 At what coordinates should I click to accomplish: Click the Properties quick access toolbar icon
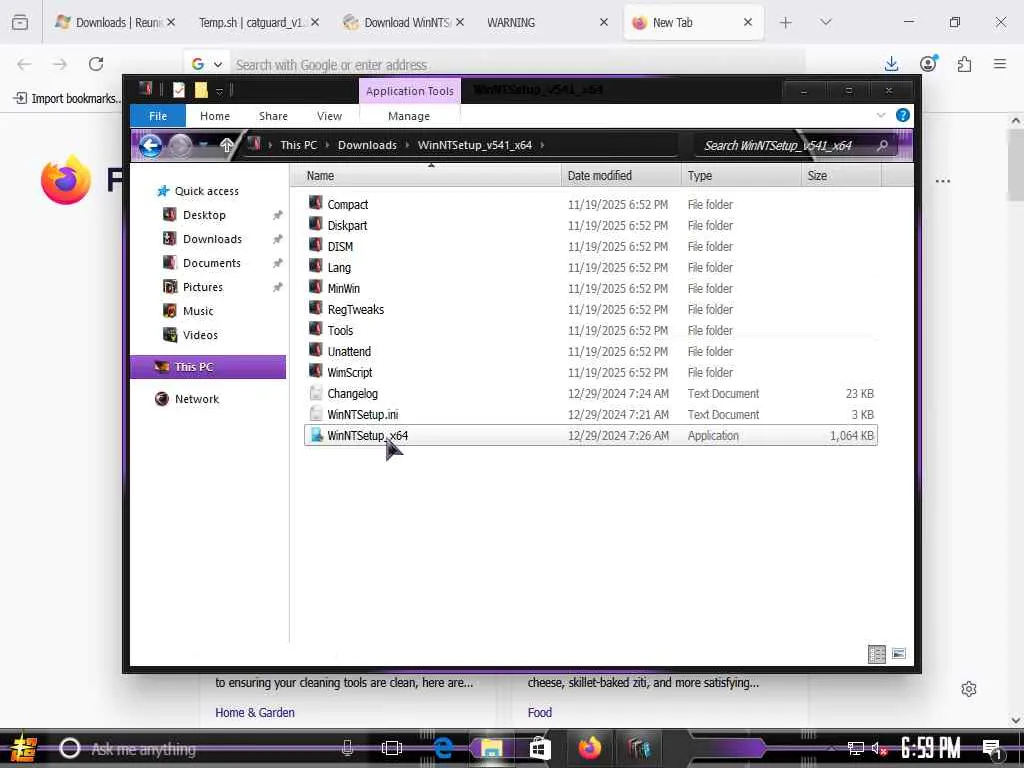[x=179, y=90]
